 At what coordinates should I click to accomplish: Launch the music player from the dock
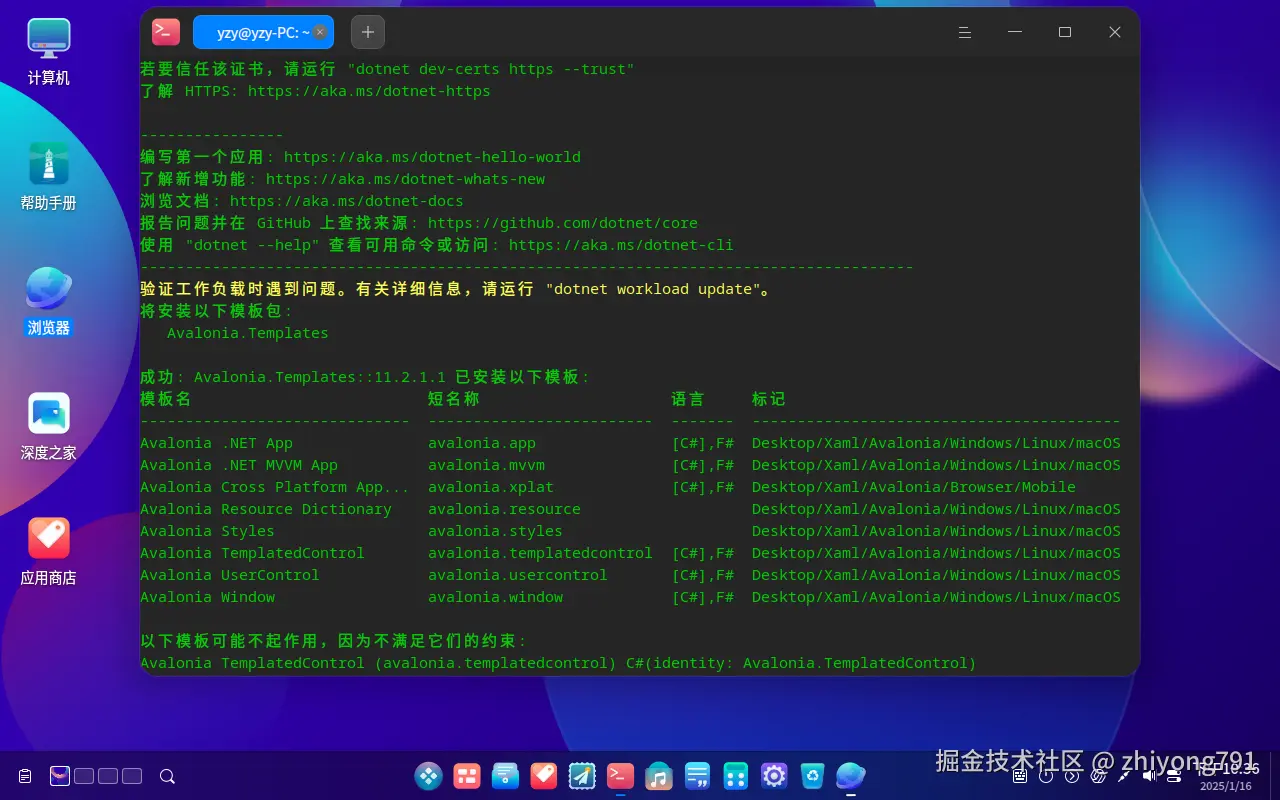659,775
